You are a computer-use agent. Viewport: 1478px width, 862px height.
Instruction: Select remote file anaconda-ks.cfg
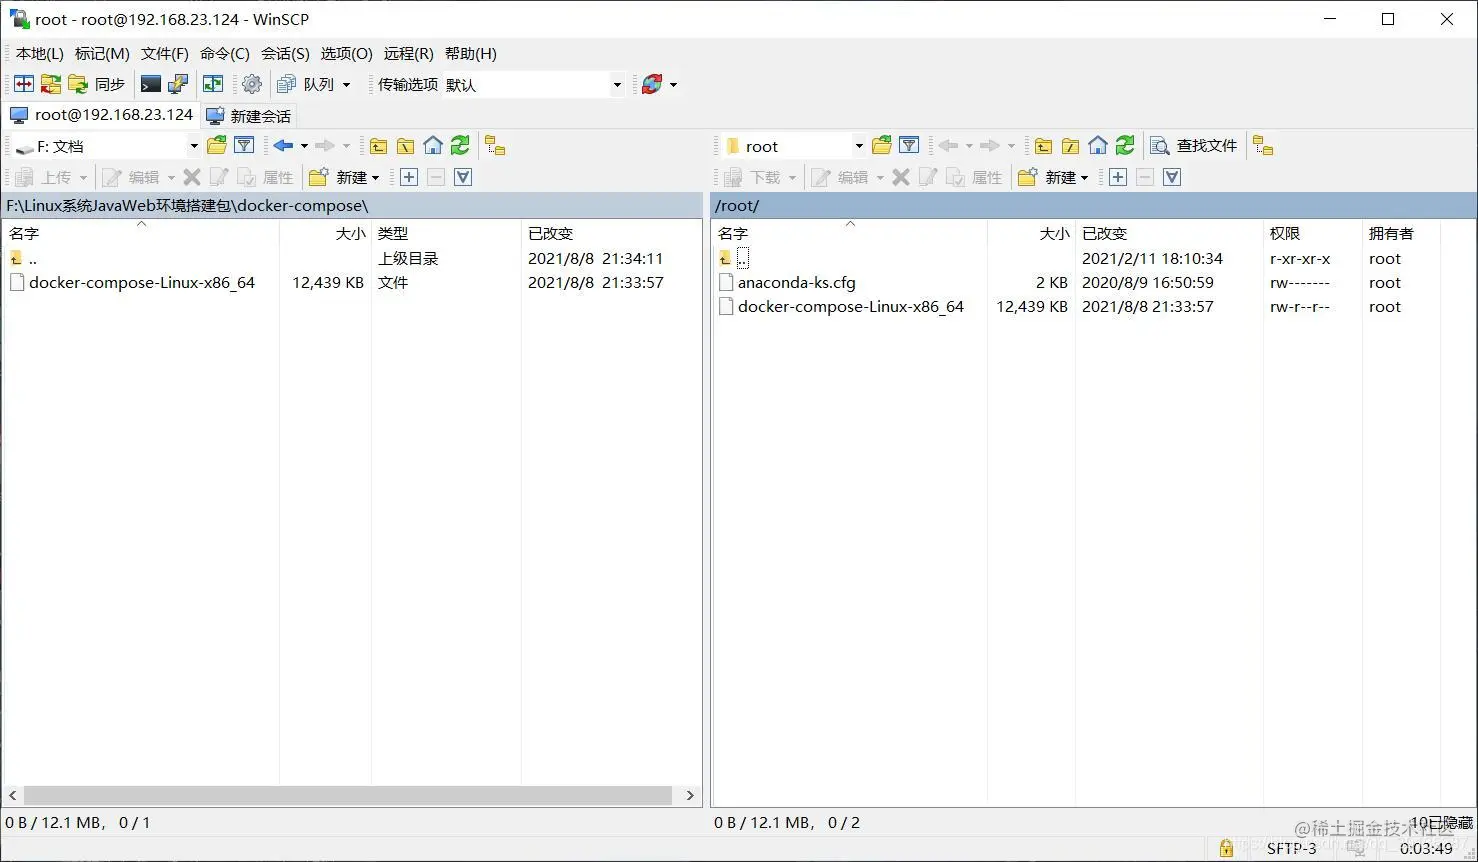tap(797, 283)
